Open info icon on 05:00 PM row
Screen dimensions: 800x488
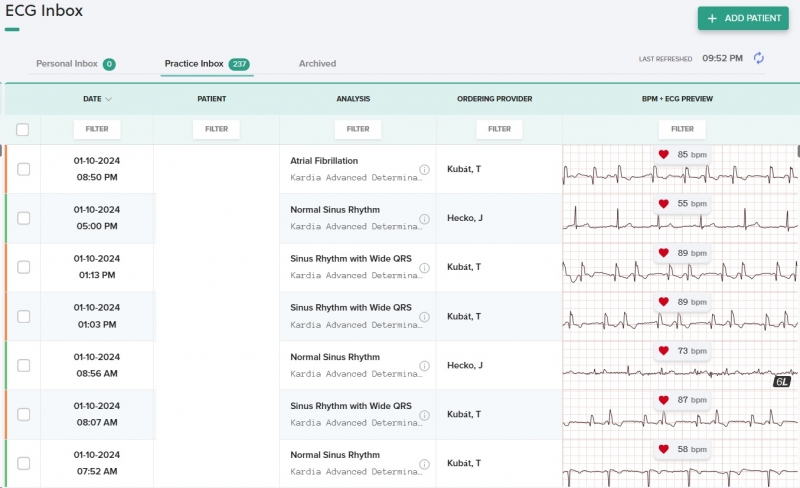click(x=424, y=219)
